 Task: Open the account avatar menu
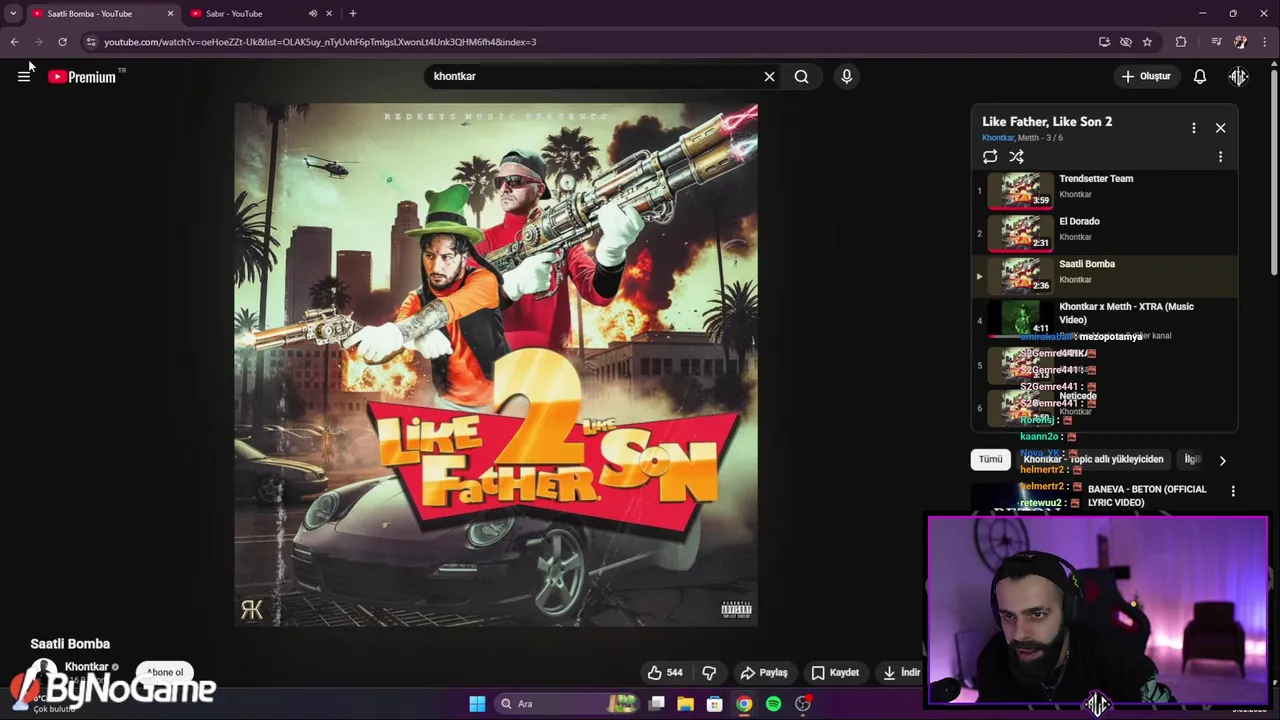tap(1238, 76)
